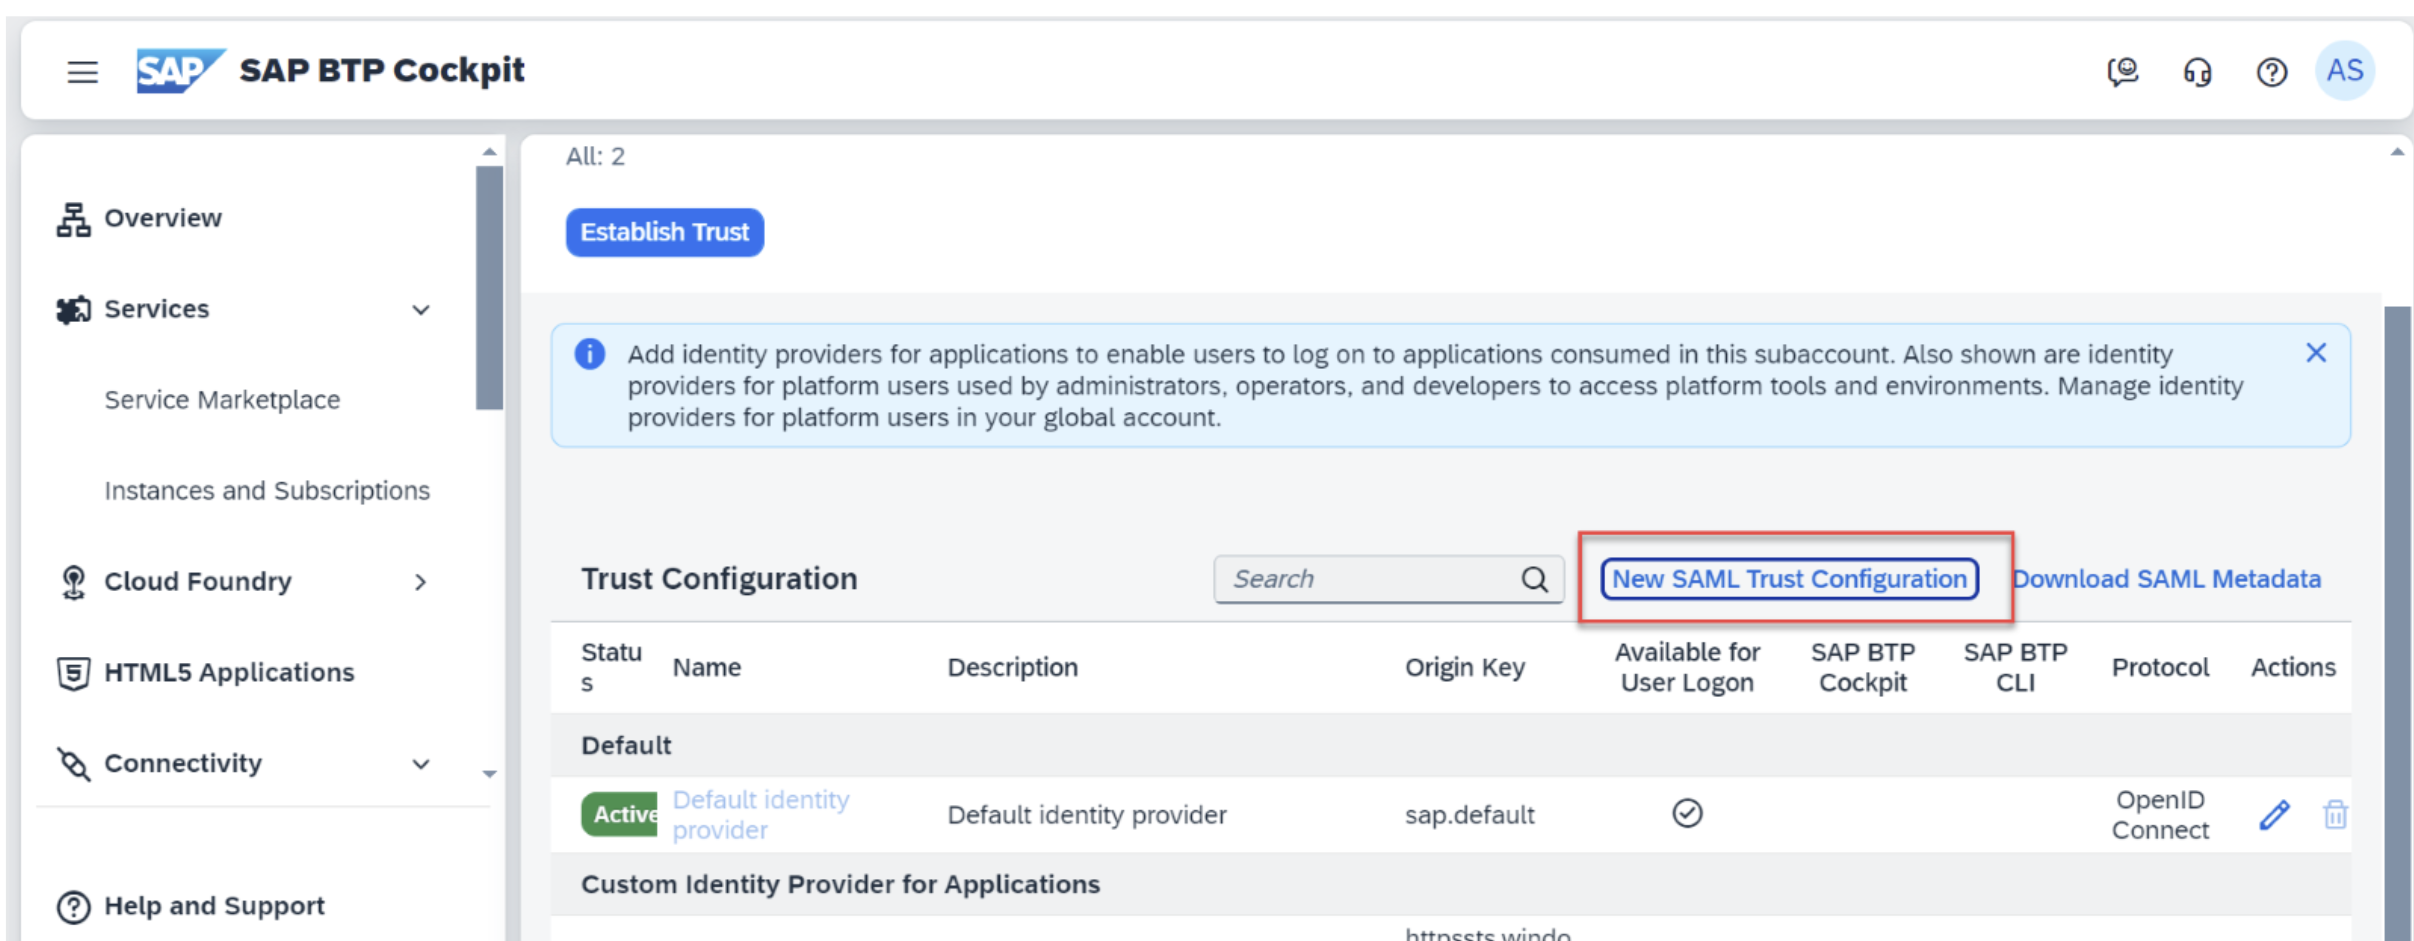Go to Overview
The height and width of the screenshot is (941, 2414).
pos(163,218)
